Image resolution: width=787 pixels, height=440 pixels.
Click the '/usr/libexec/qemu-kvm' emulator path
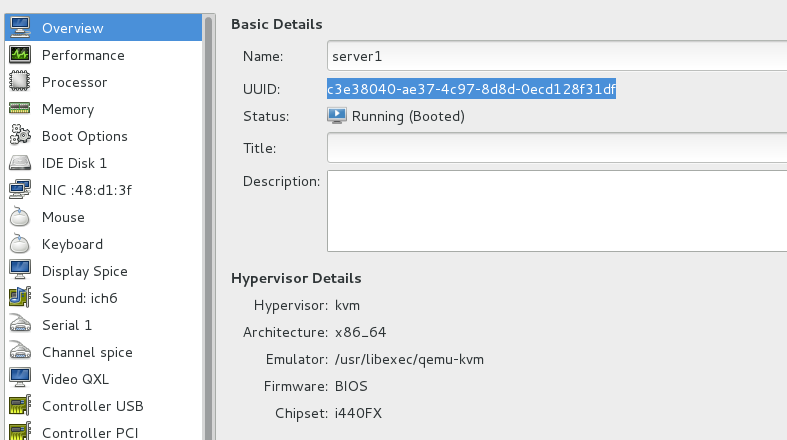[409, 359]
